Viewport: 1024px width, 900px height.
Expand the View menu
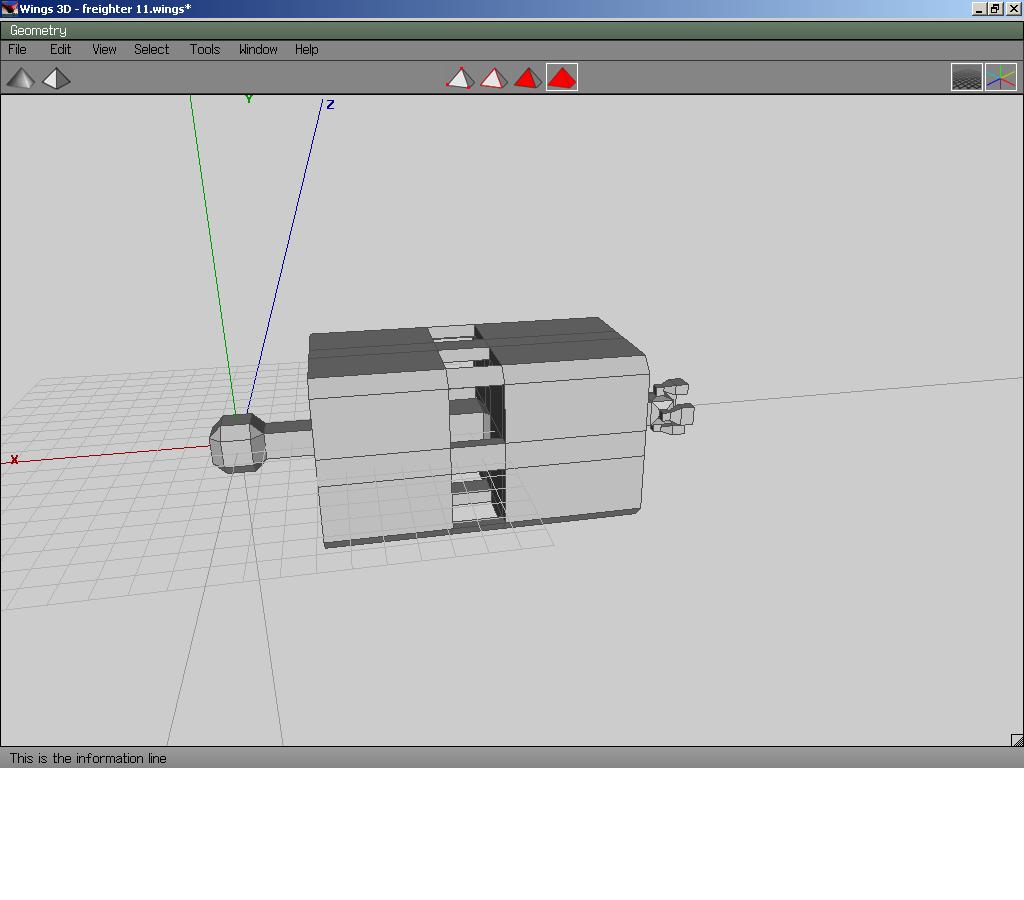[104, 49]
